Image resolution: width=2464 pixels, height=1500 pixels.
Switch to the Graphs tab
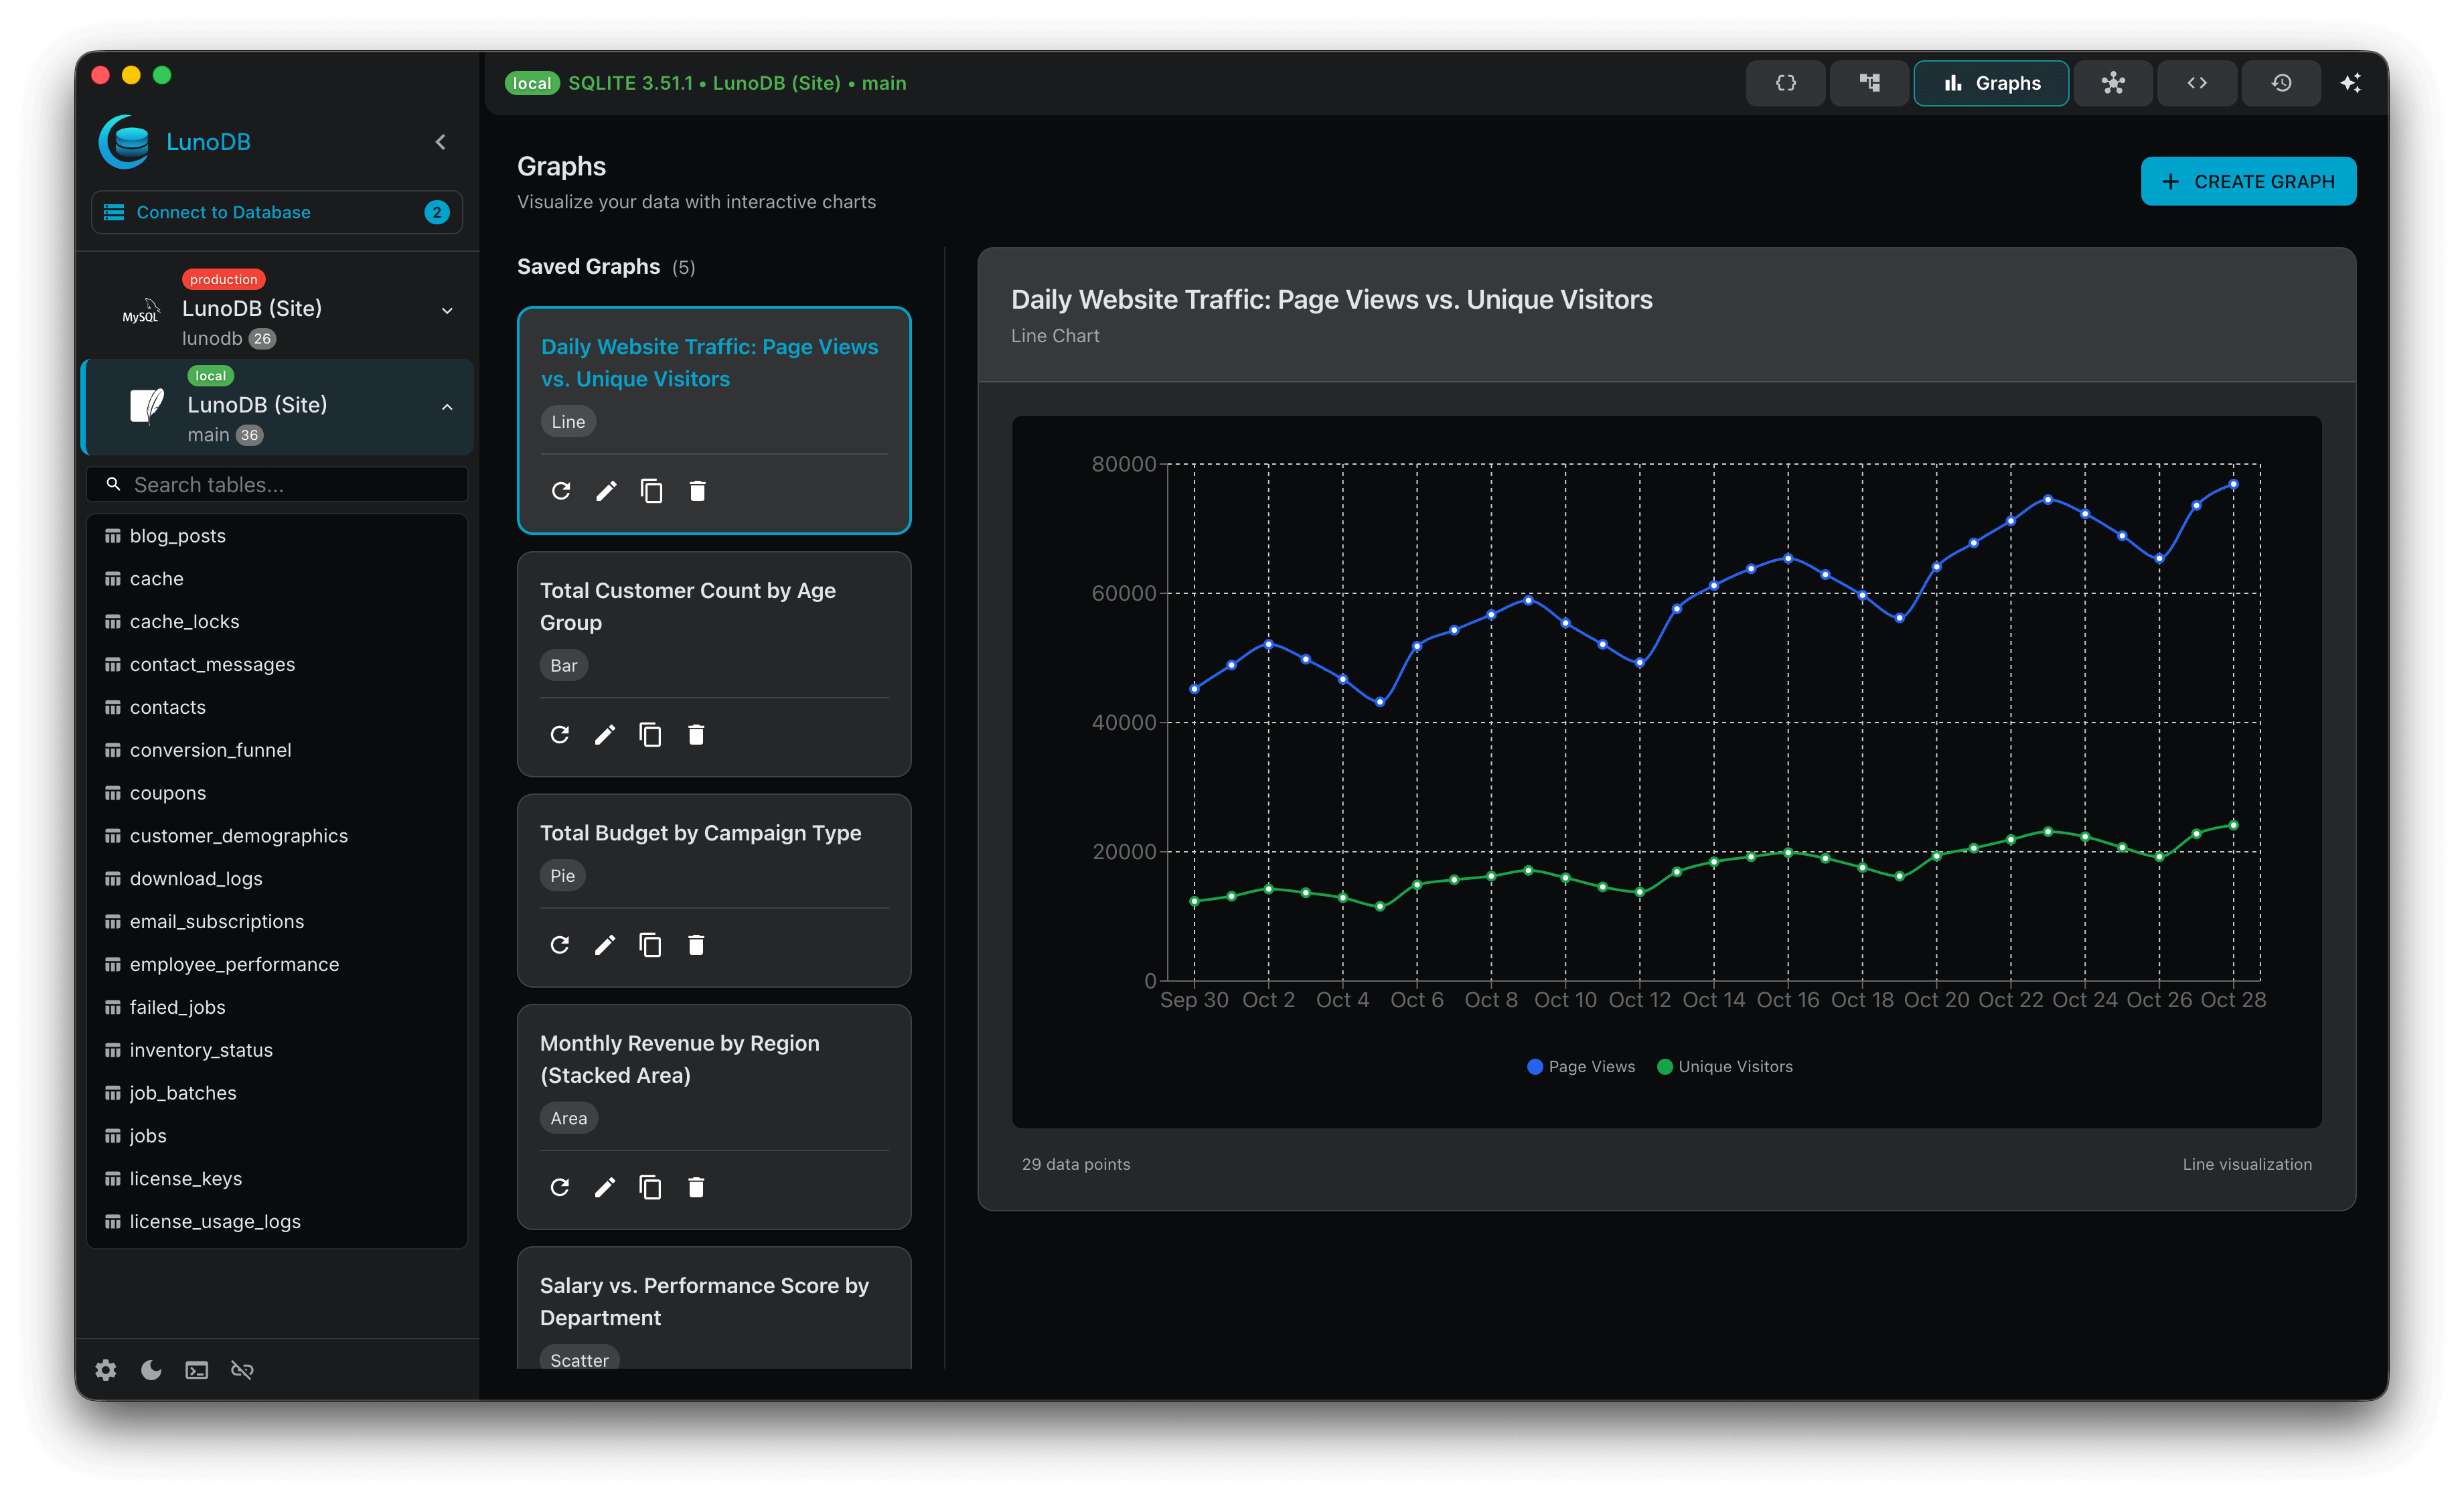[1990, 83]
